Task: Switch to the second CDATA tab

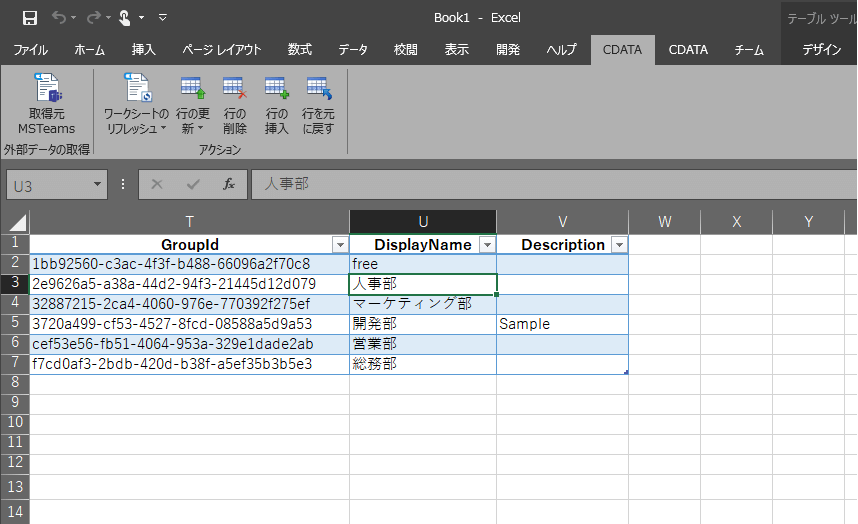Action: [688, 50]
